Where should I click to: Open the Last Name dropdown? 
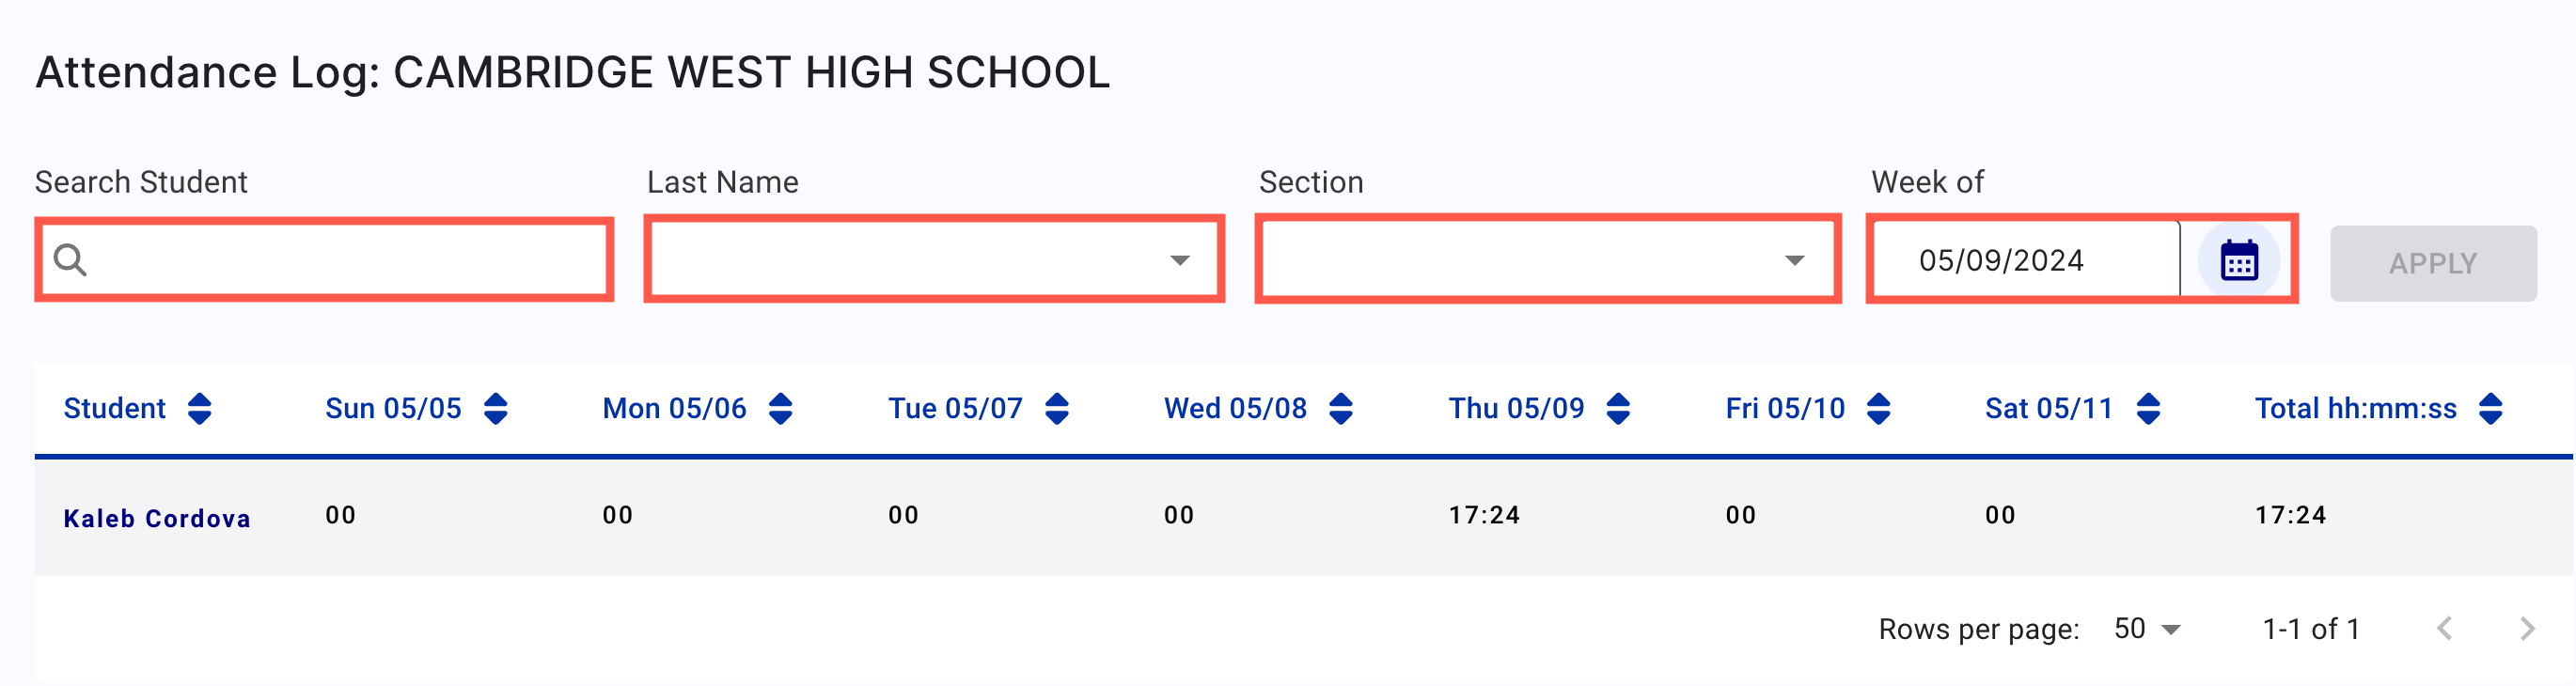pyautogui.click(x=1180, y=259)
